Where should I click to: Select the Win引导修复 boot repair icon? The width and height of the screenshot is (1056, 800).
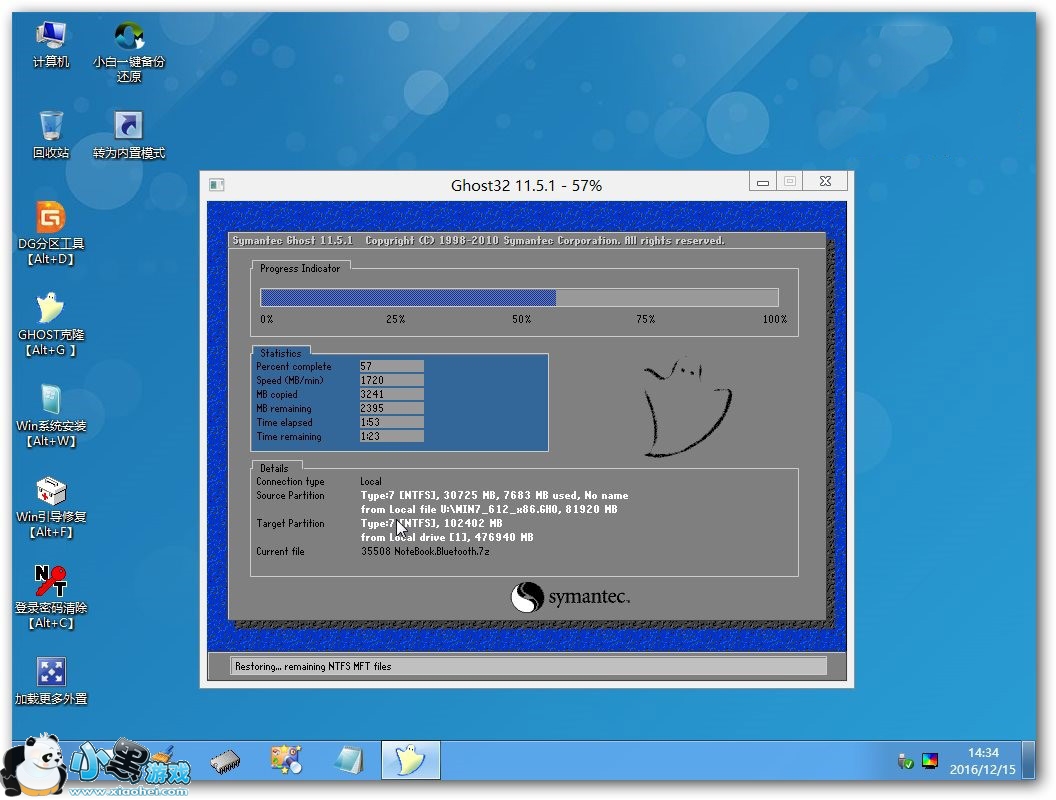pyautogui.click(x=51, y=491)
